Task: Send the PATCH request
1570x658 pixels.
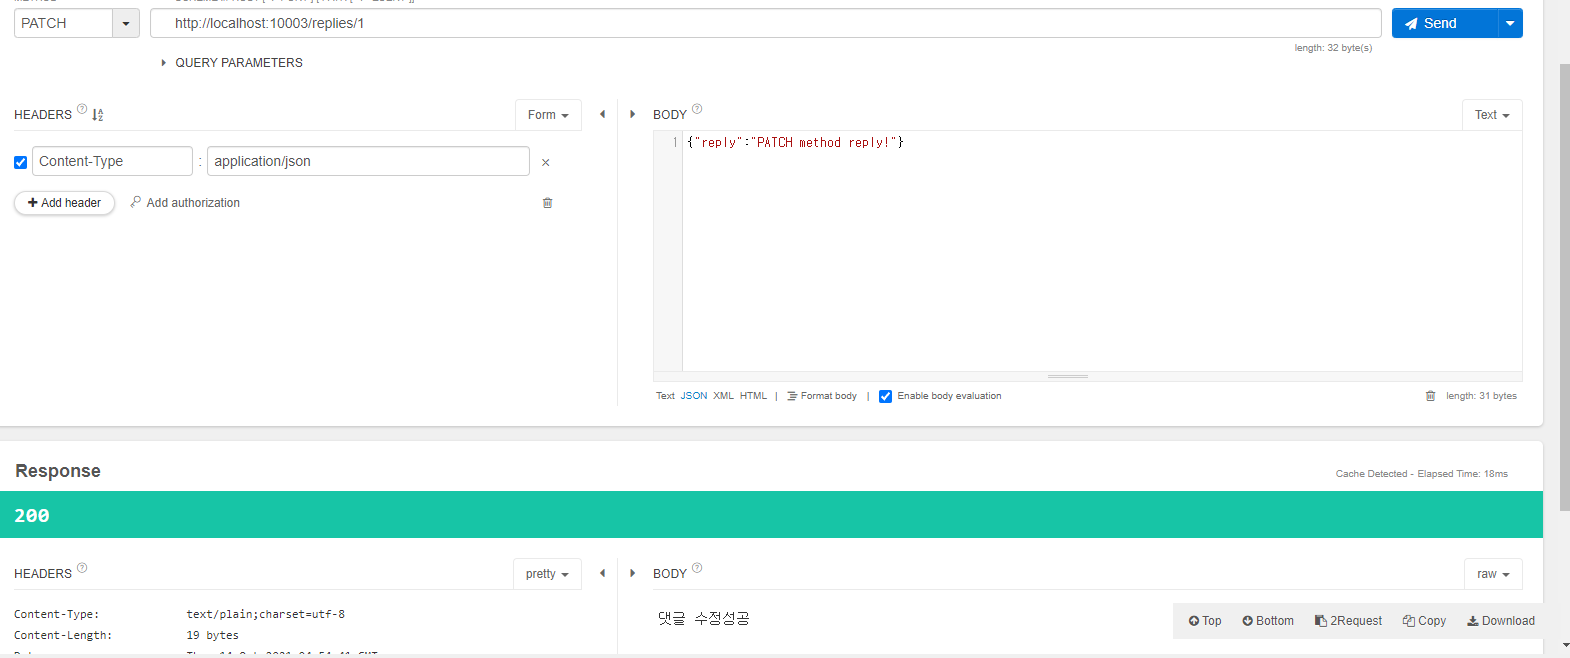Action: click(x=1444, y=23)
